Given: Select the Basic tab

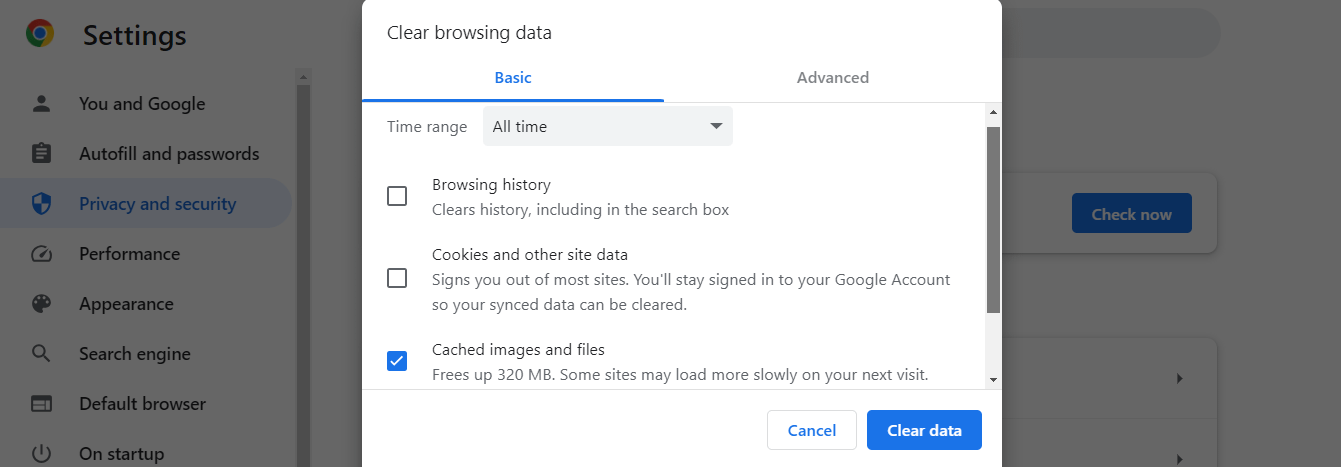Looking at the screenshot, I should coord(513,78).
